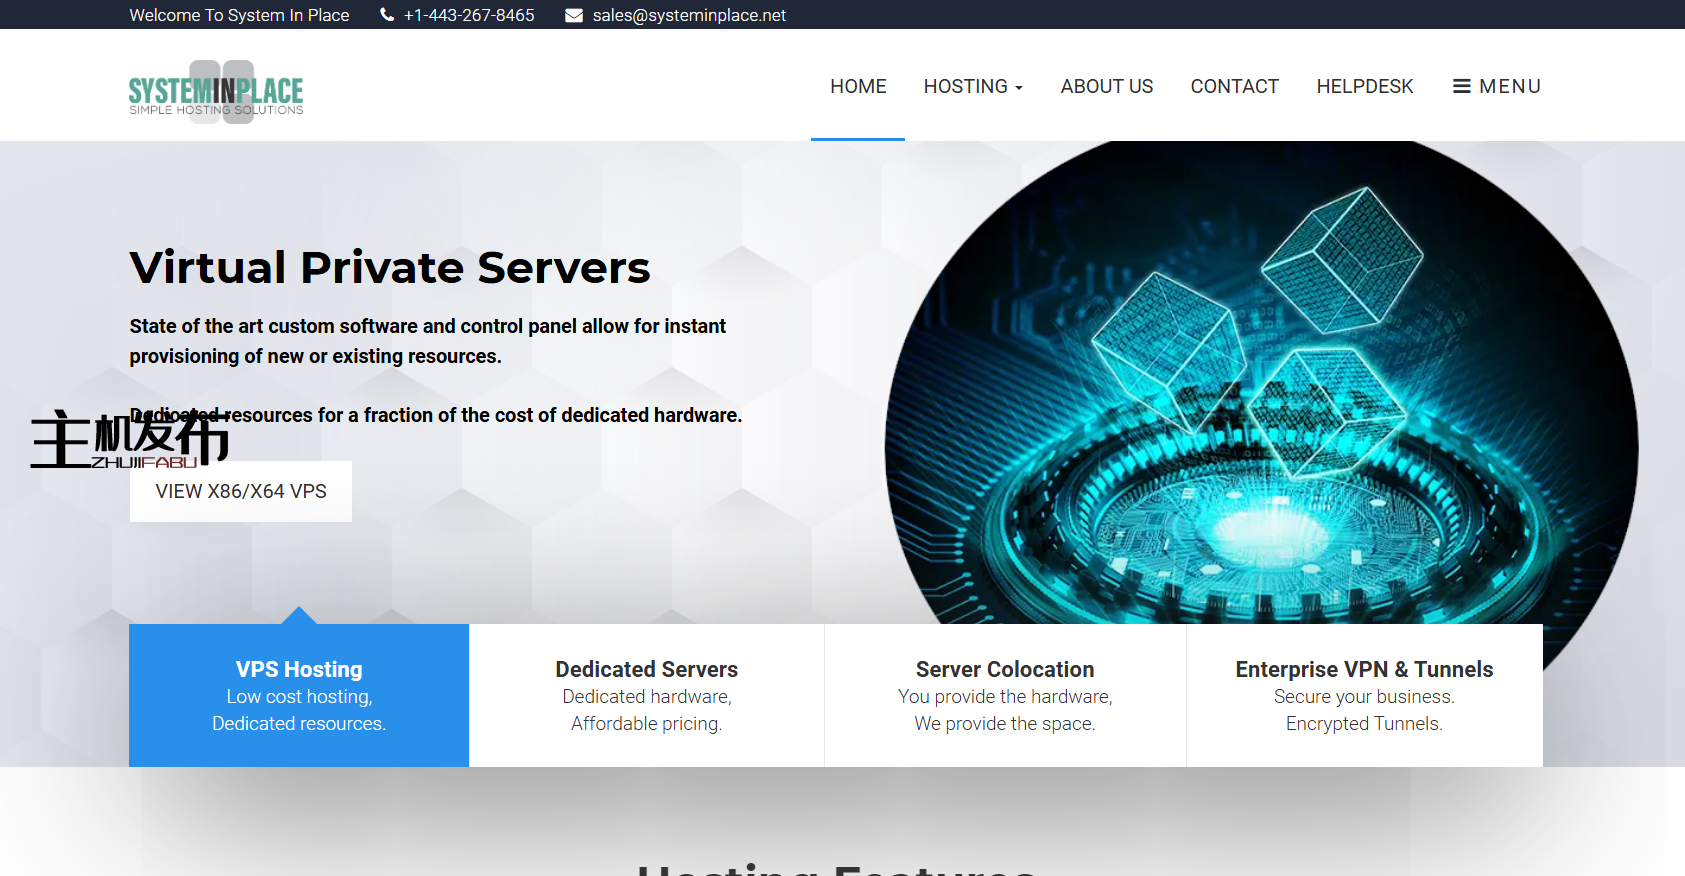Select the VPS Hosting tab

pos(299,695)
